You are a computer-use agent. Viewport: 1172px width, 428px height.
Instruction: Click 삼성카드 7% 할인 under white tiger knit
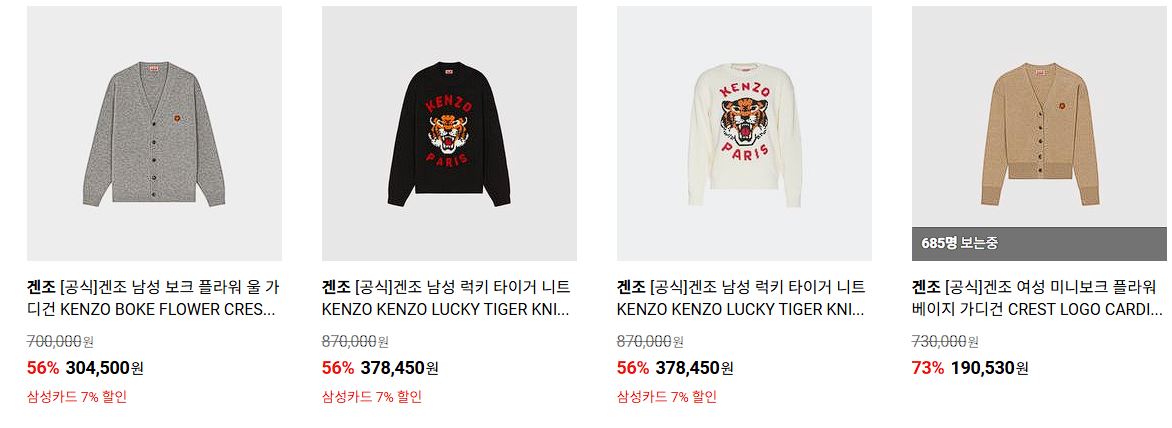[667, 397]
